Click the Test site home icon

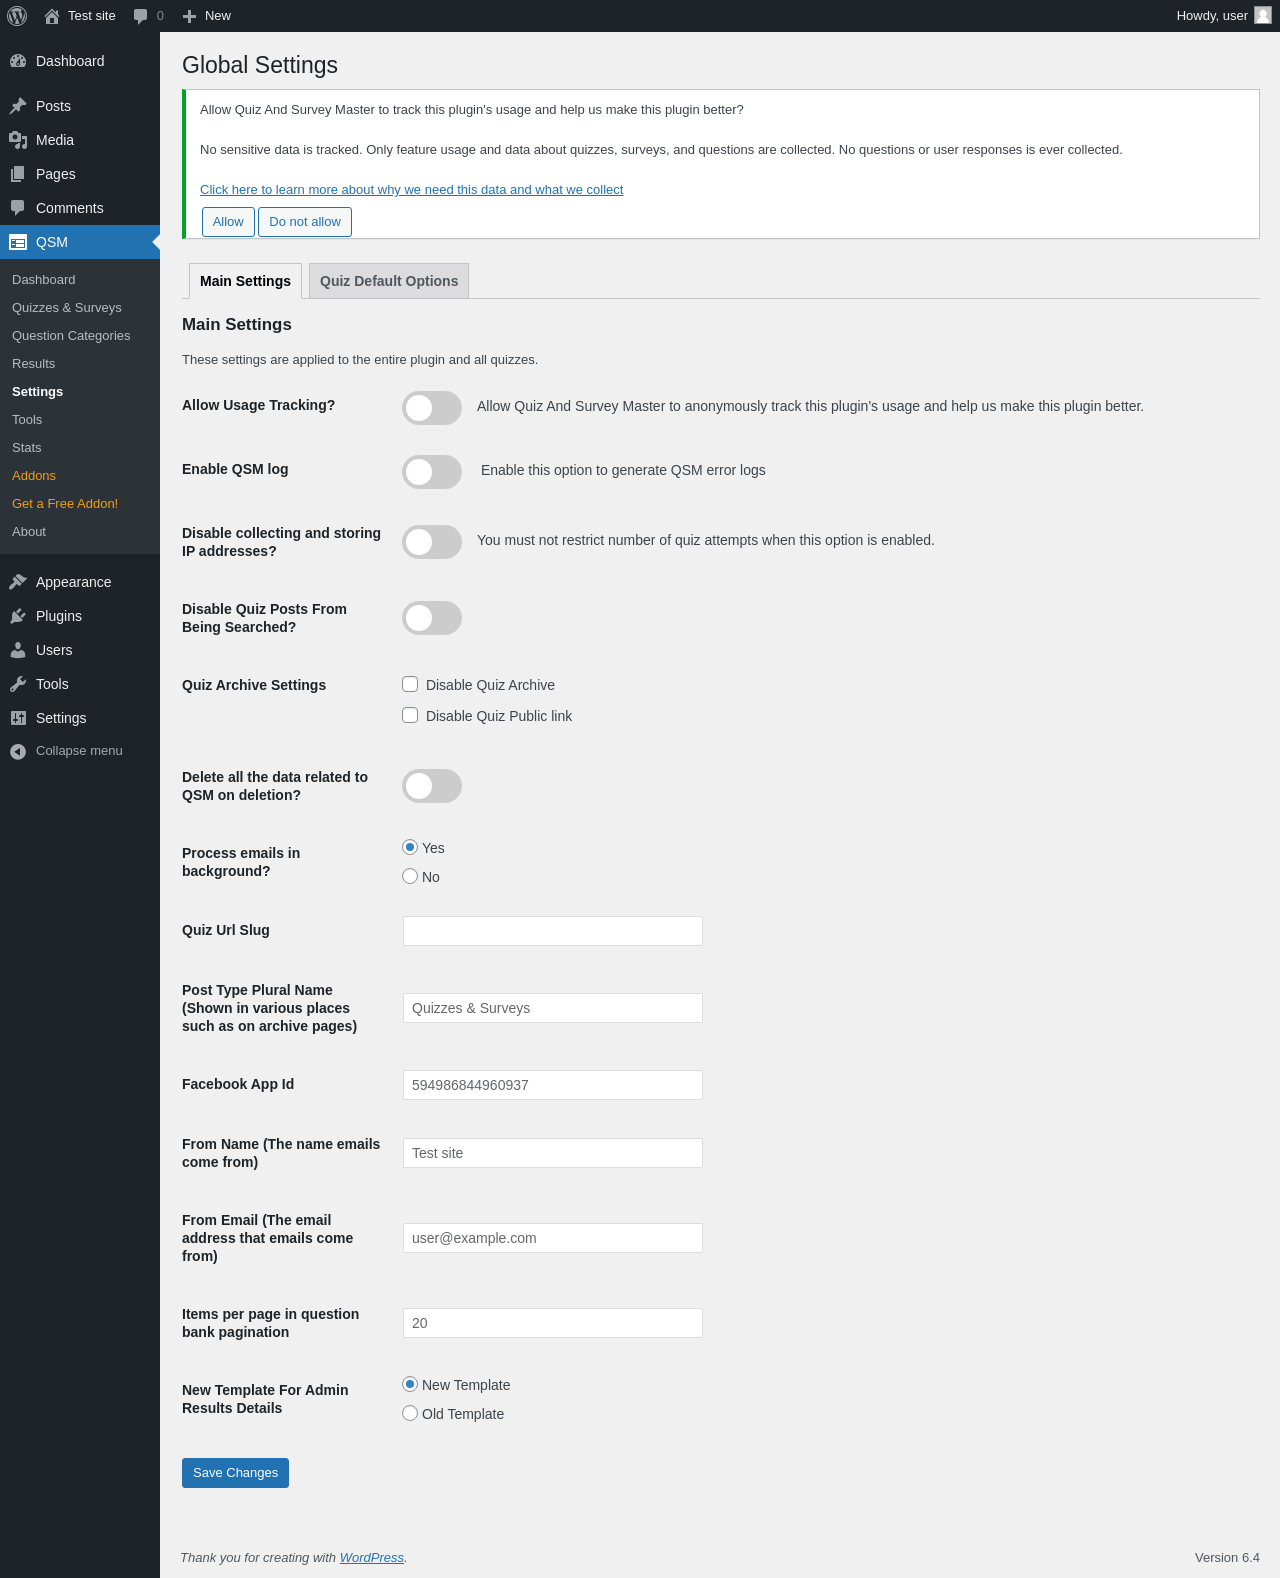coord(52,16)
